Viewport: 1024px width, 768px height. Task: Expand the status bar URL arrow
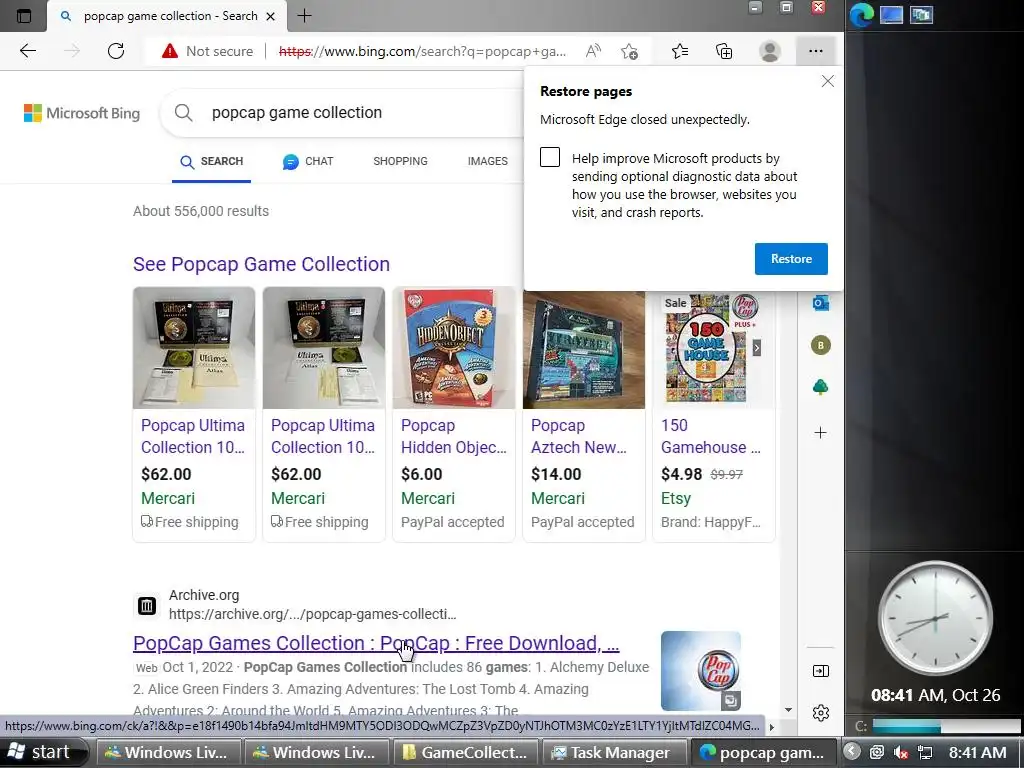pos(771,726)
